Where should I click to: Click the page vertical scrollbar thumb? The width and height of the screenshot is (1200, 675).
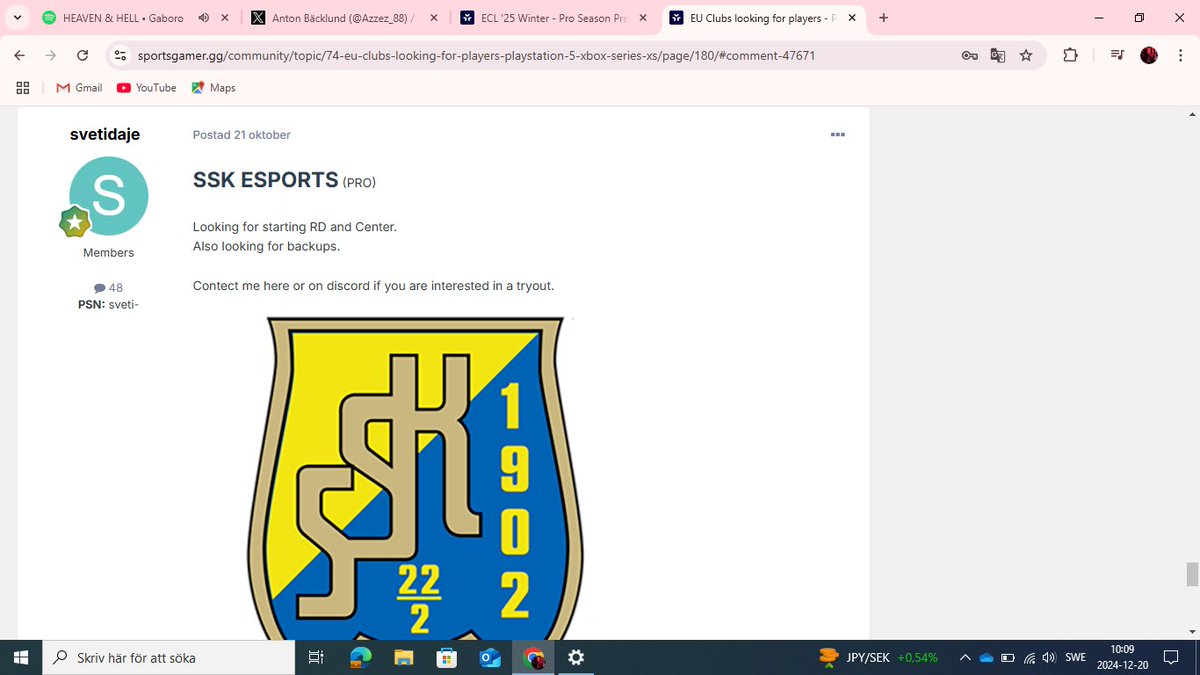(x=1192, y=574)
